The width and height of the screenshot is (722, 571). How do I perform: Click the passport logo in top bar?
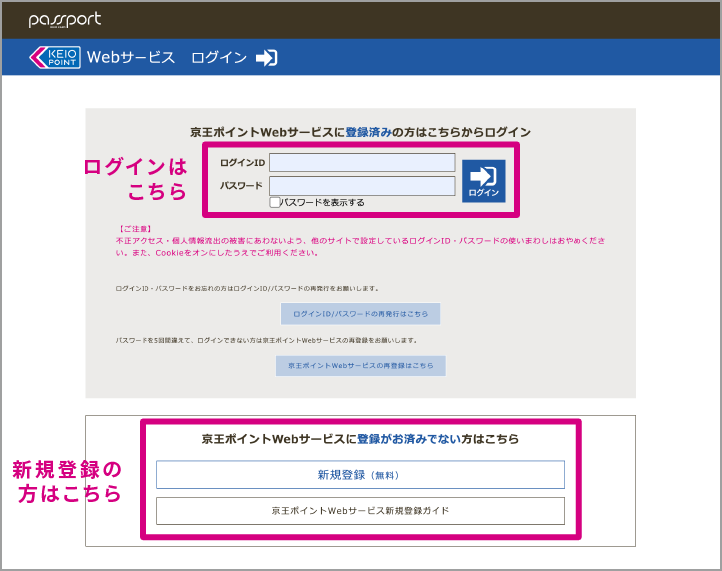[x=64, y=20]
